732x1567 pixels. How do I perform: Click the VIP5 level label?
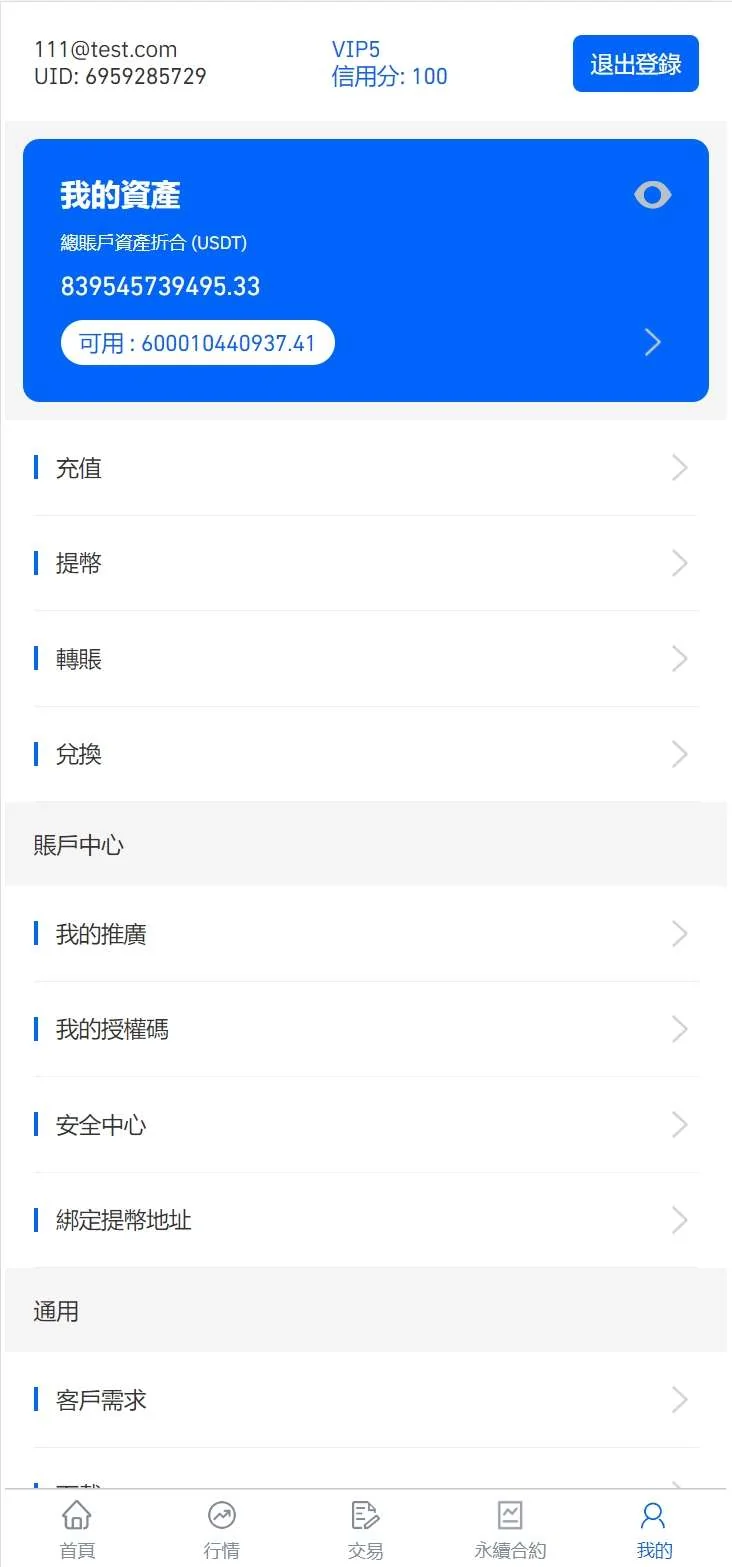(356, 49)
